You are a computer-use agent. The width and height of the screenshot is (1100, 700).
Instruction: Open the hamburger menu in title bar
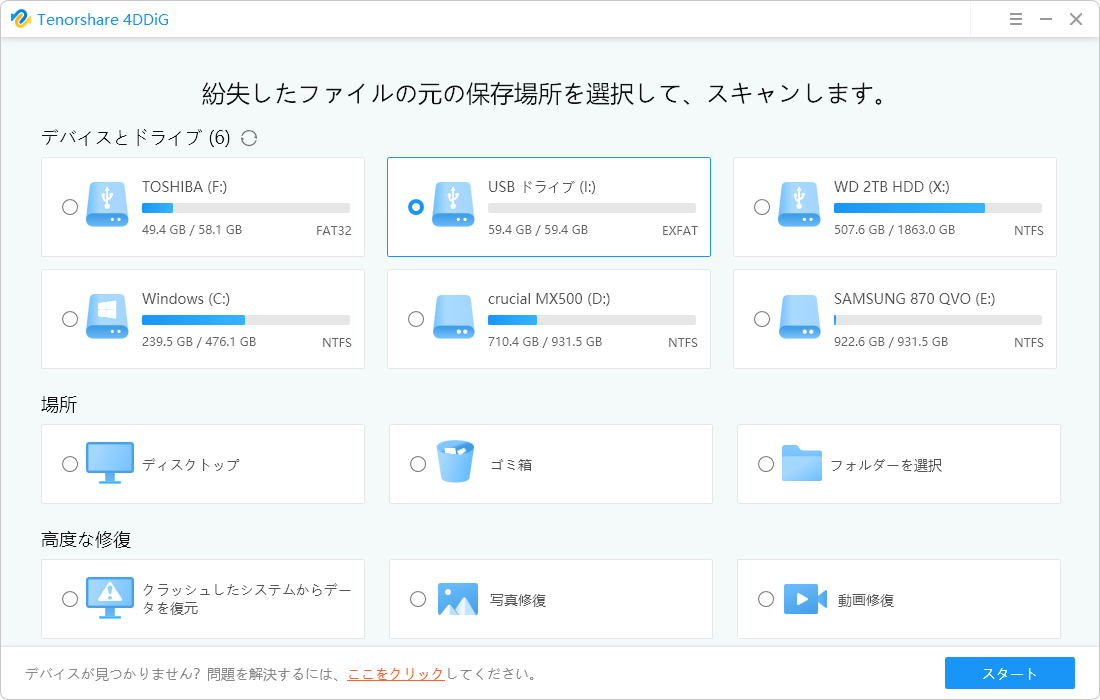coord(1015,19)
